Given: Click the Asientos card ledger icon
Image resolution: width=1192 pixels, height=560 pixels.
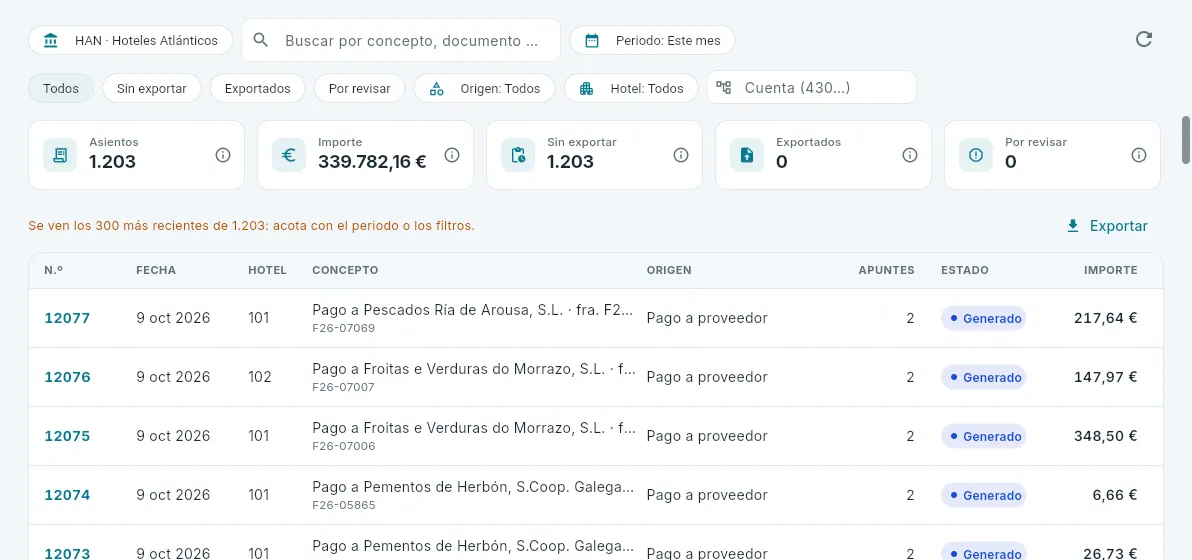Looking at the screenshot, I should (x=59, y=155).
